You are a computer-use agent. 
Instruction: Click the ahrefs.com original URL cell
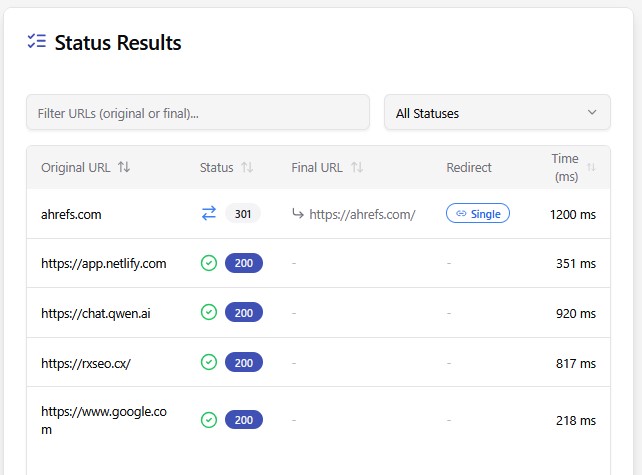71,214
